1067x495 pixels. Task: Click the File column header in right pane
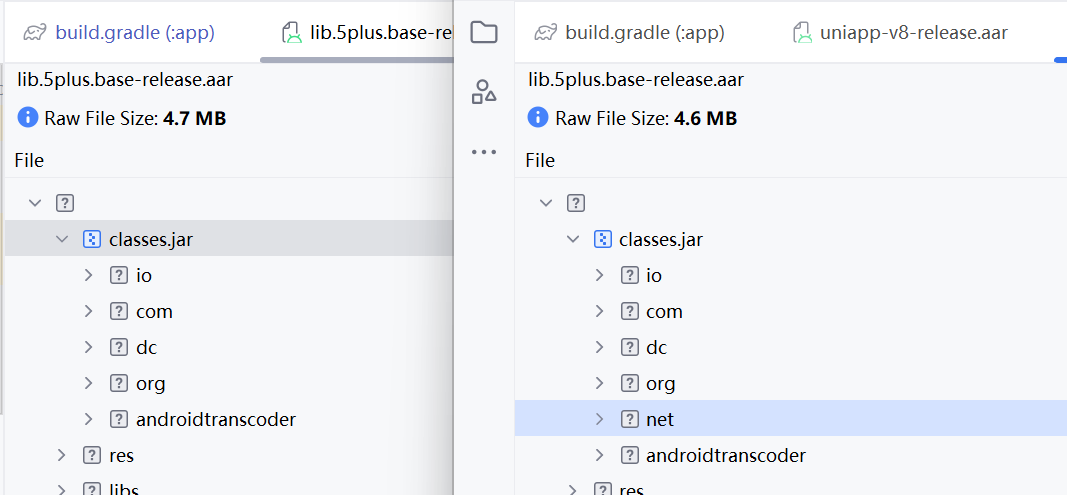[x=540, y=160]
